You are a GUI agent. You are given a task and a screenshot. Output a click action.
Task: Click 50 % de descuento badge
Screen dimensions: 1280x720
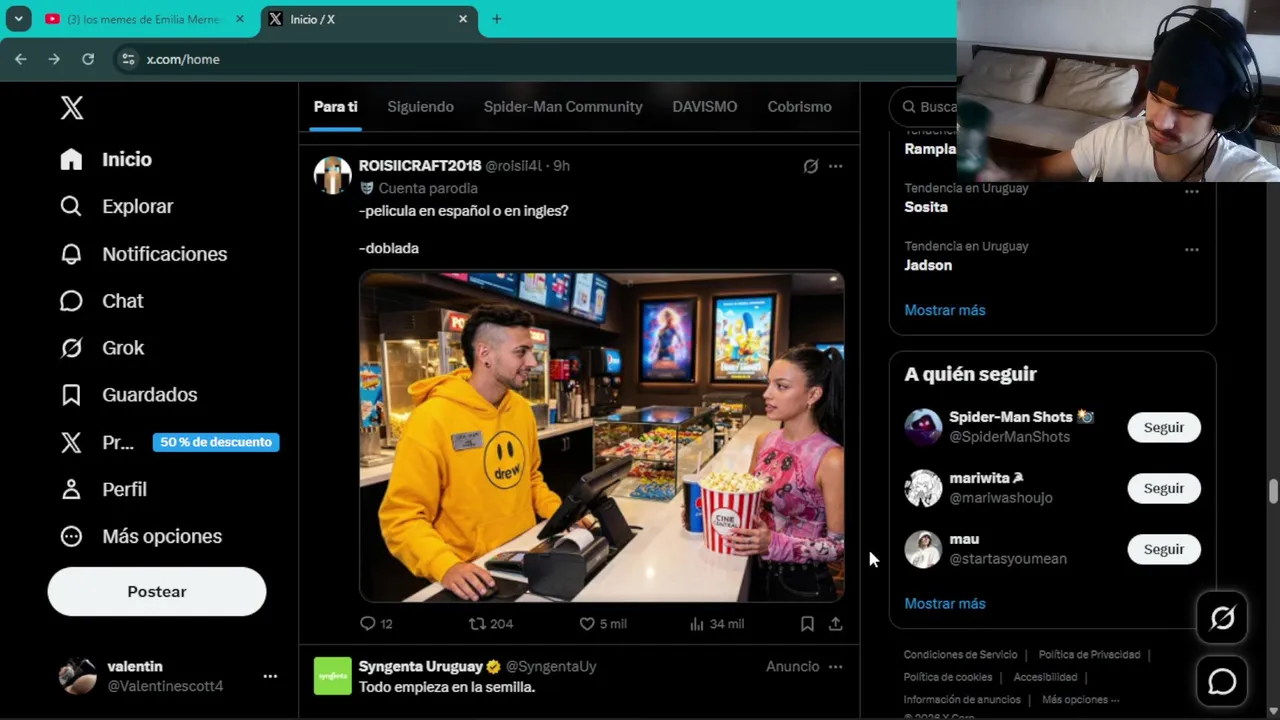(x=216, y=442)
